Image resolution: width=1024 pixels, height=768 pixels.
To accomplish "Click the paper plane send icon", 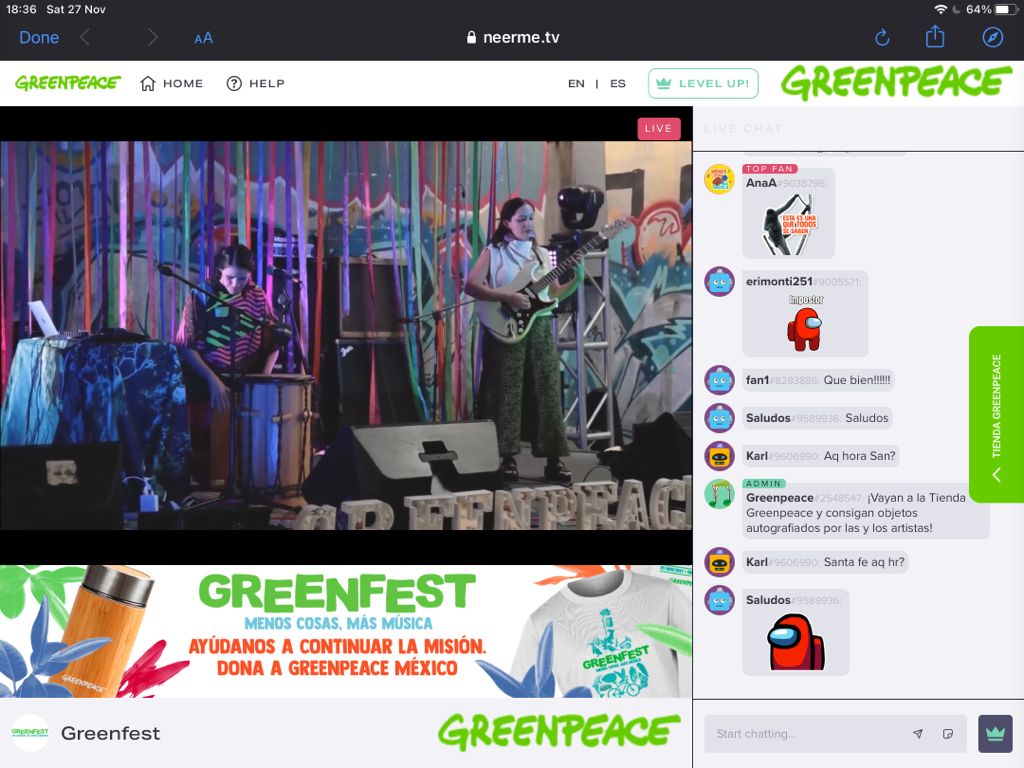I will [x=917, y=734].
